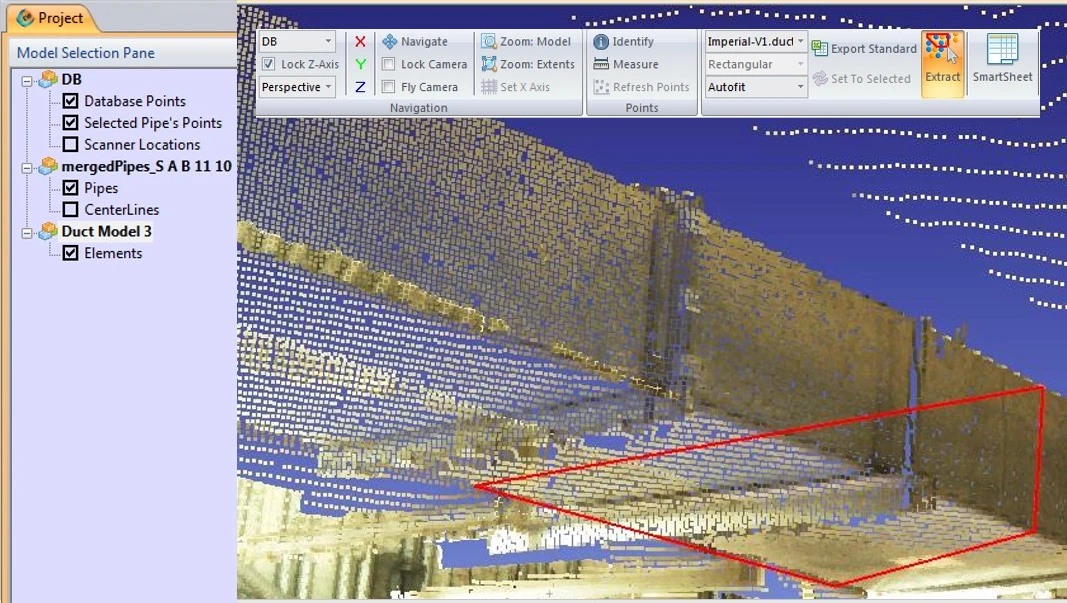Select the green Y axis icon

(x=360, y=64)
